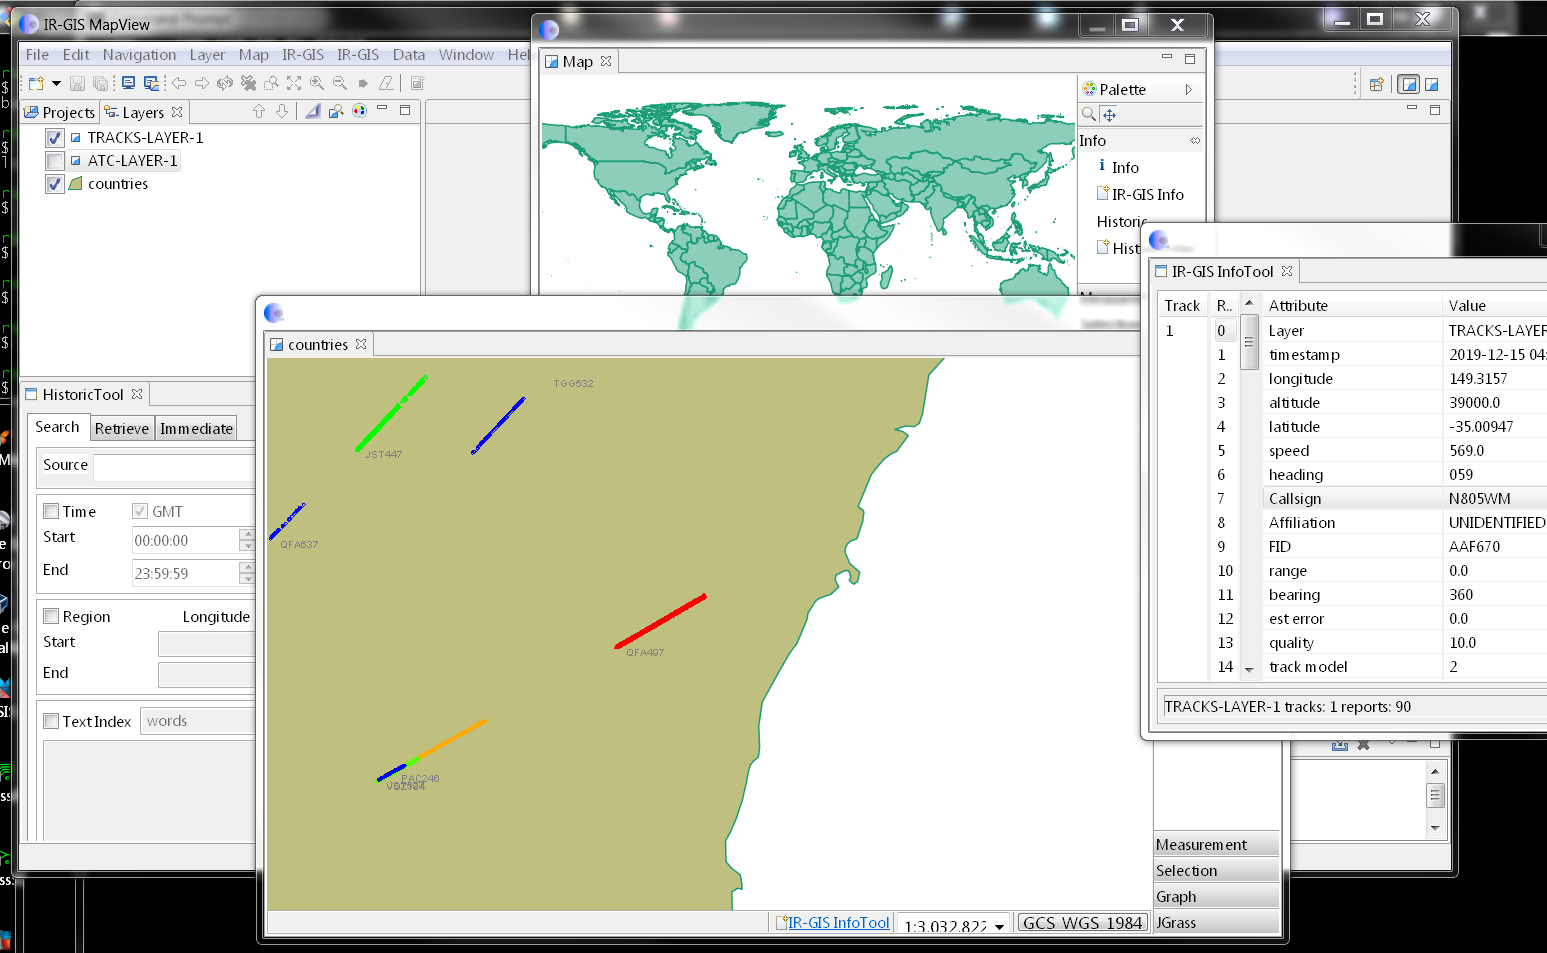Click the IR-GIS InfoTool status link
The height and width of the screenshot is (953, 1547).
click(x=838, y=923)
